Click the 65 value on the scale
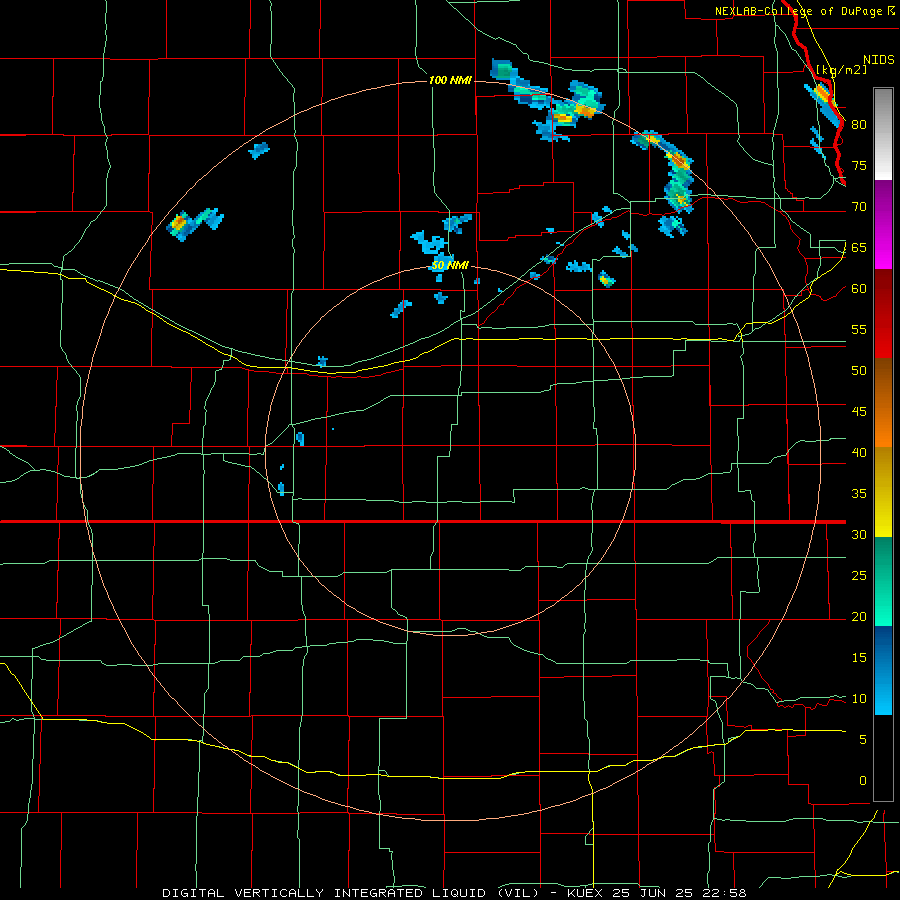 (859, 247)
